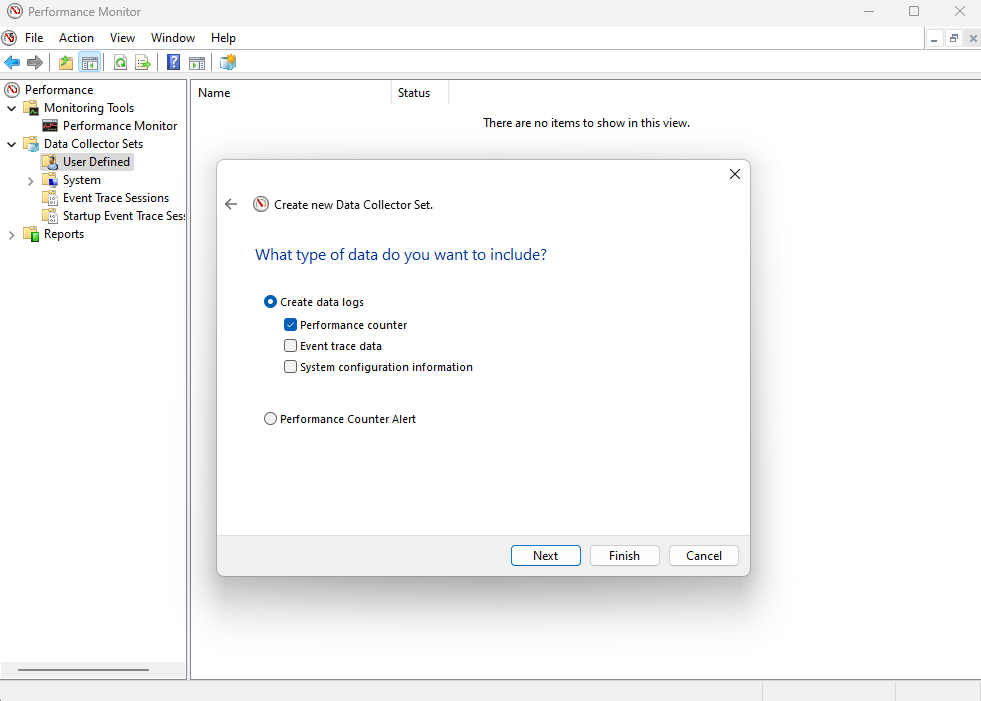981x701 pixels.
Task: Enable the Event trace data checkbox
Action: 291,346
